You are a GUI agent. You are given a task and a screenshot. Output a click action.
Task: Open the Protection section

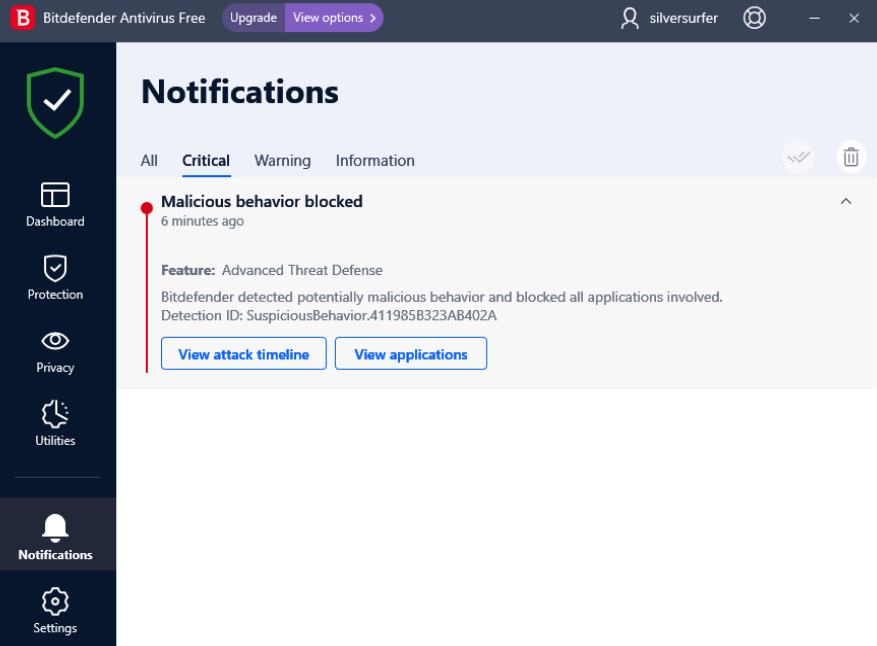click(x=55, y=277)
